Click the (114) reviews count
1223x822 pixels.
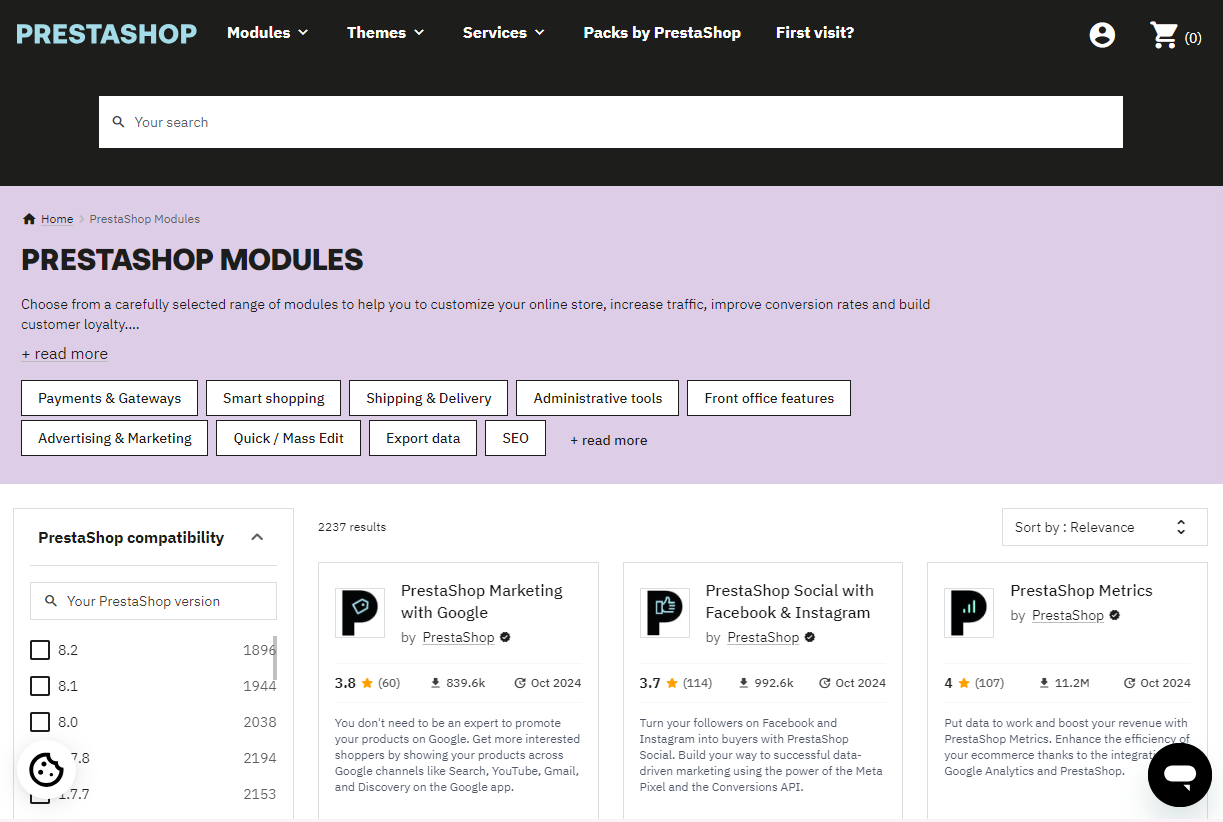coord(697,683)
